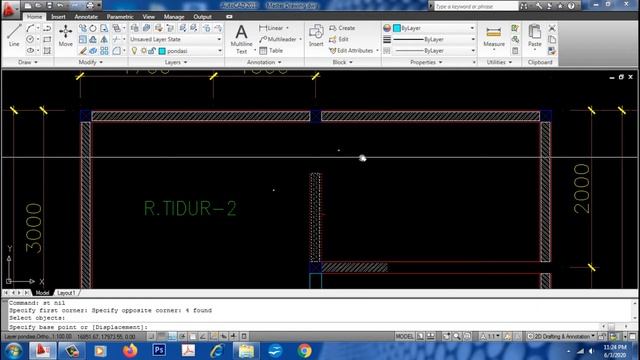
Task: Open the ByLayer linetype dropdown
Action: (434, 51)
